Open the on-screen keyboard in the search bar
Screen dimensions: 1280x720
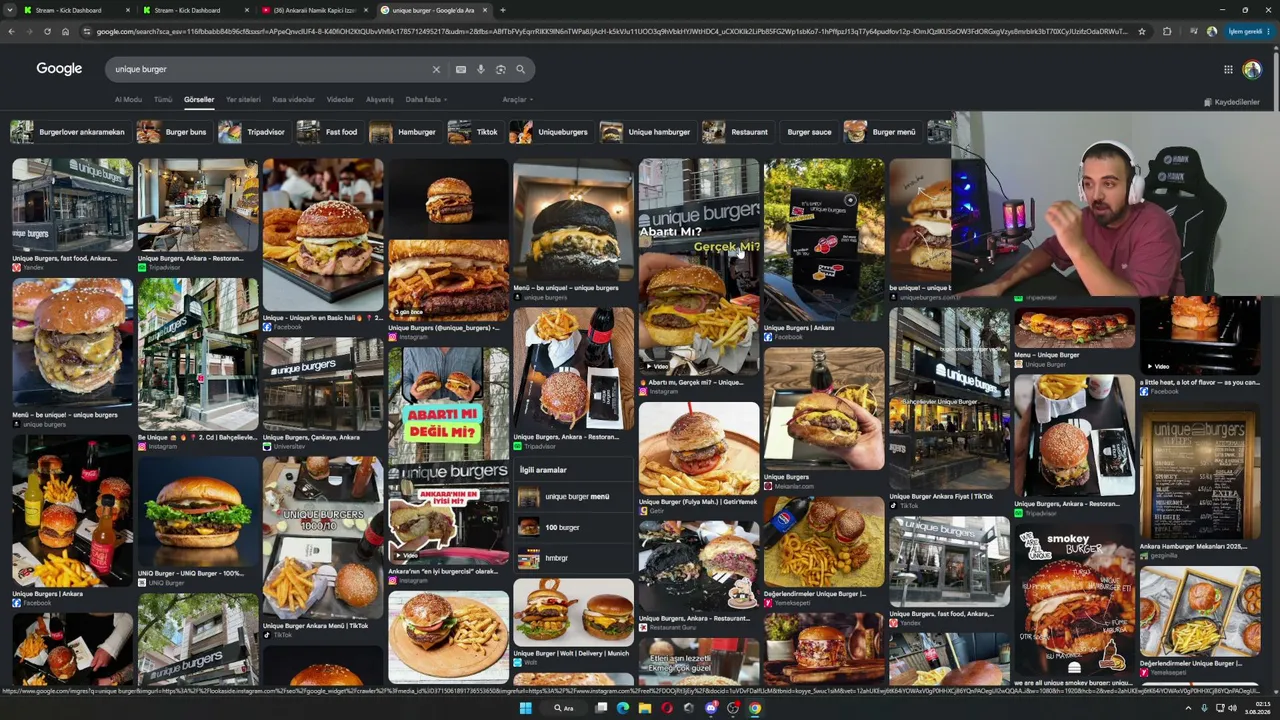pos(460,69)
